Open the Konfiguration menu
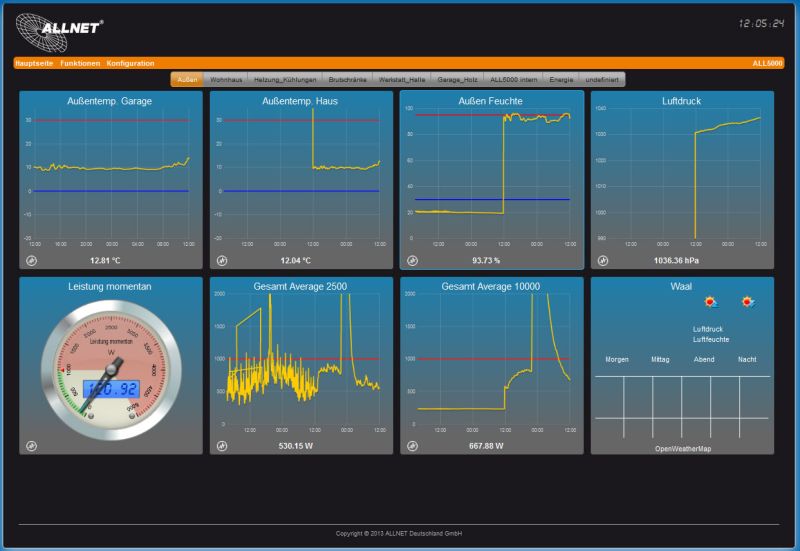Image resolution: width=800 pixels, height=551 pixels. click(131, 63)
